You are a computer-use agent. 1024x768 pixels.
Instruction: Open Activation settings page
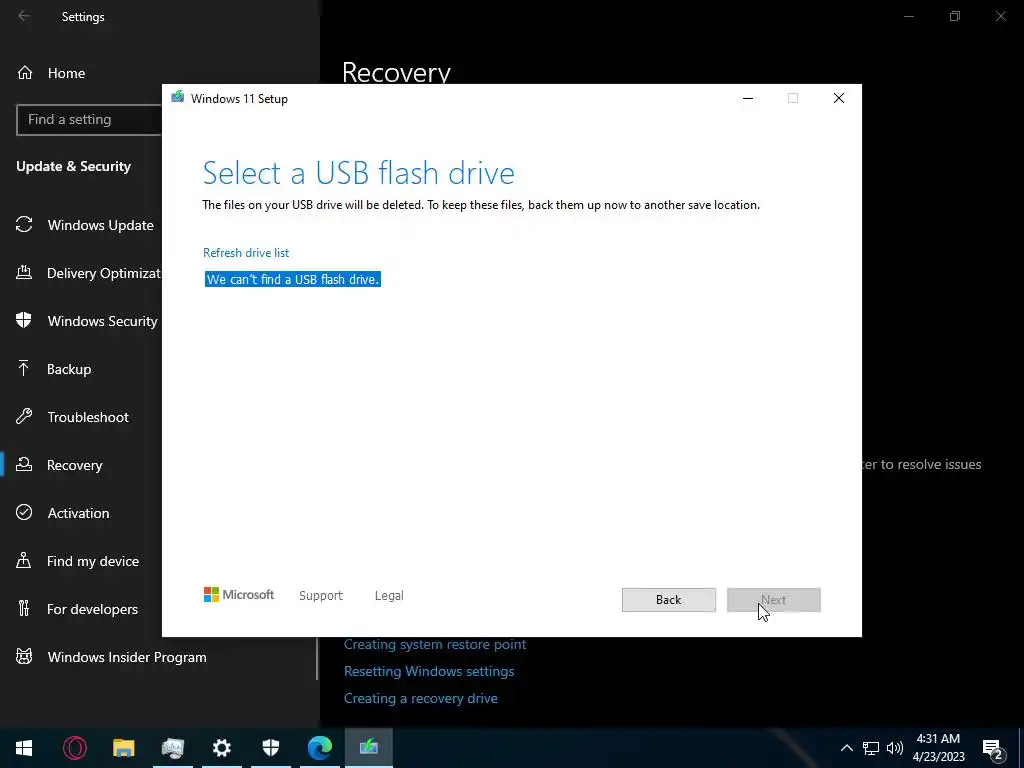pos(78,513)
